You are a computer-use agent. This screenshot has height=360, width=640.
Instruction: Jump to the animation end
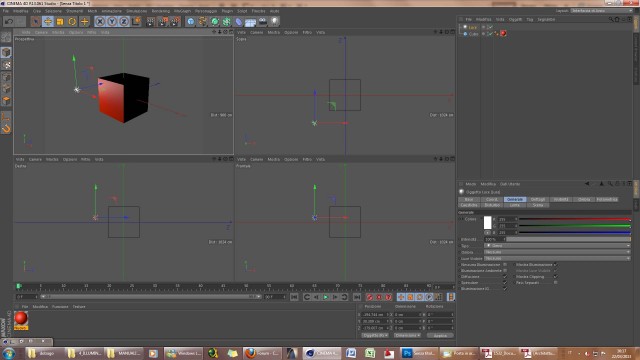click(x=357, y=297)
